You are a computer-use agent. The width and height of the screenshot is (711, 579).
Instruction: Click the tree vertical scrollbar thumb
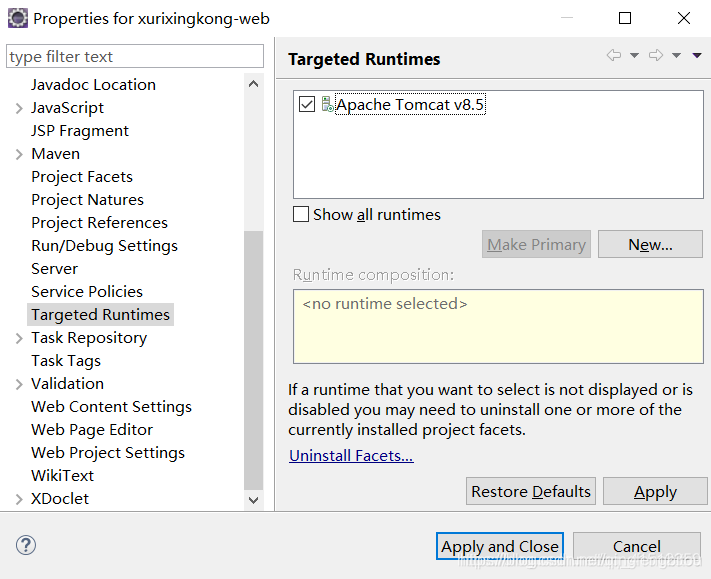[253, 360]
